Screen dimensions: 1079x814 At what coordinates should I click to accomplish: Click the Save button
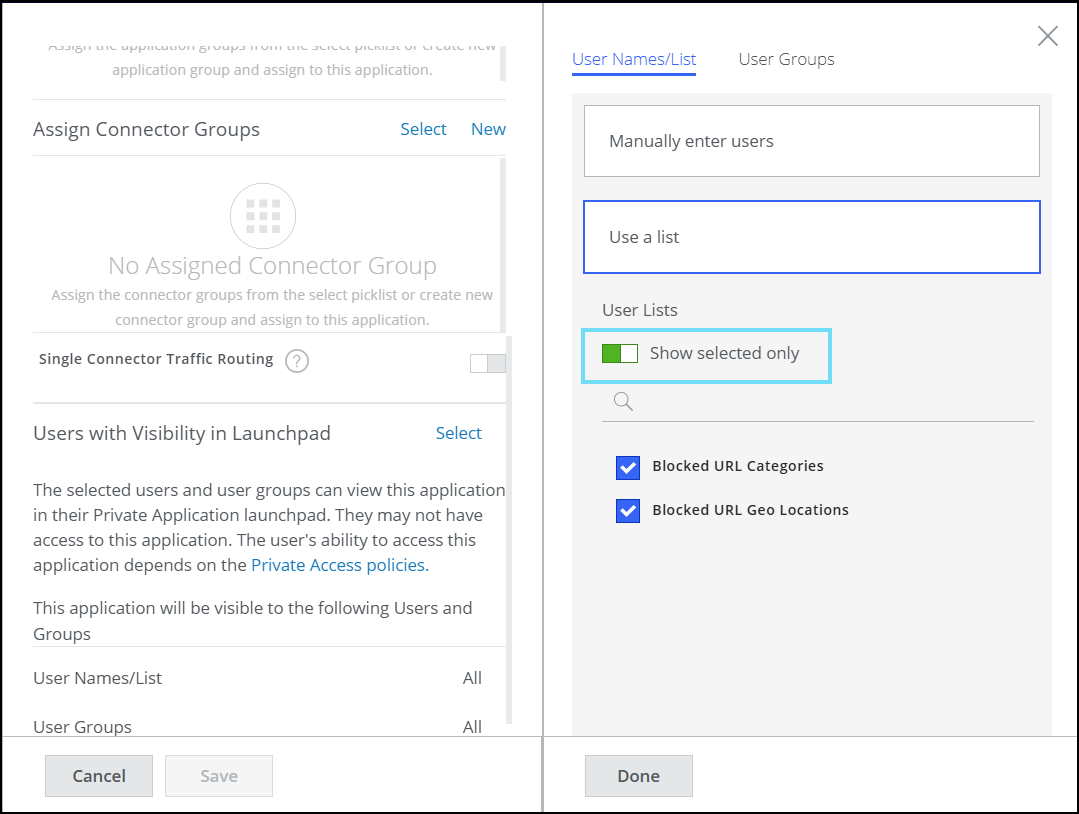[x=219, y=776]
